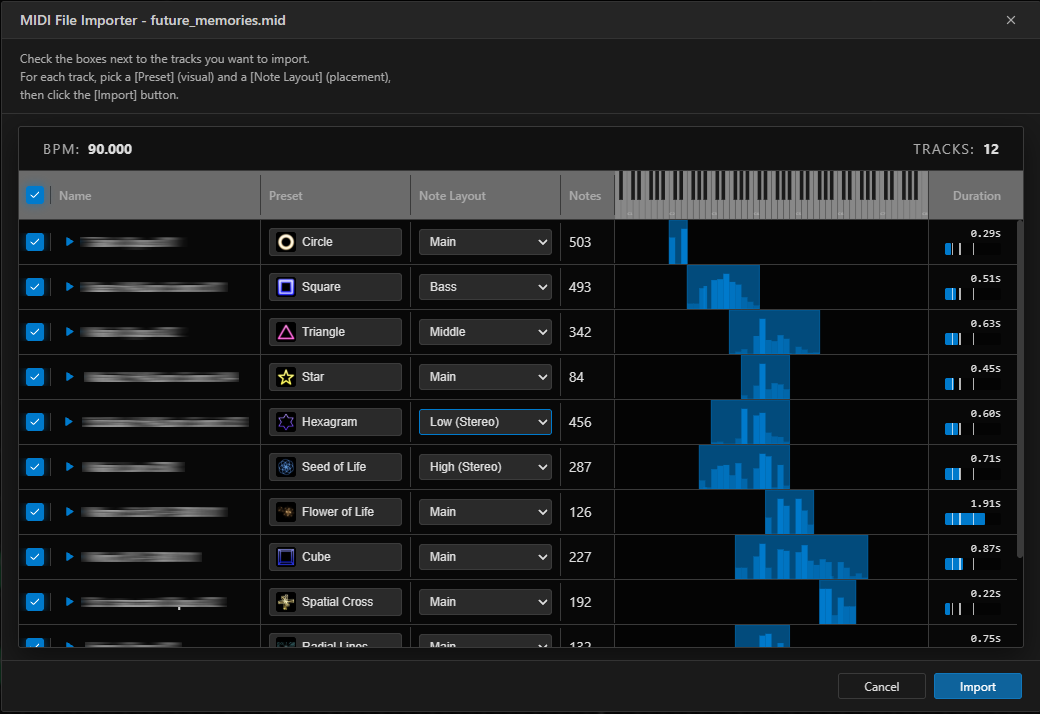Preview play the Triangle track
1040x714 pixels.
(x=69, y=332)
